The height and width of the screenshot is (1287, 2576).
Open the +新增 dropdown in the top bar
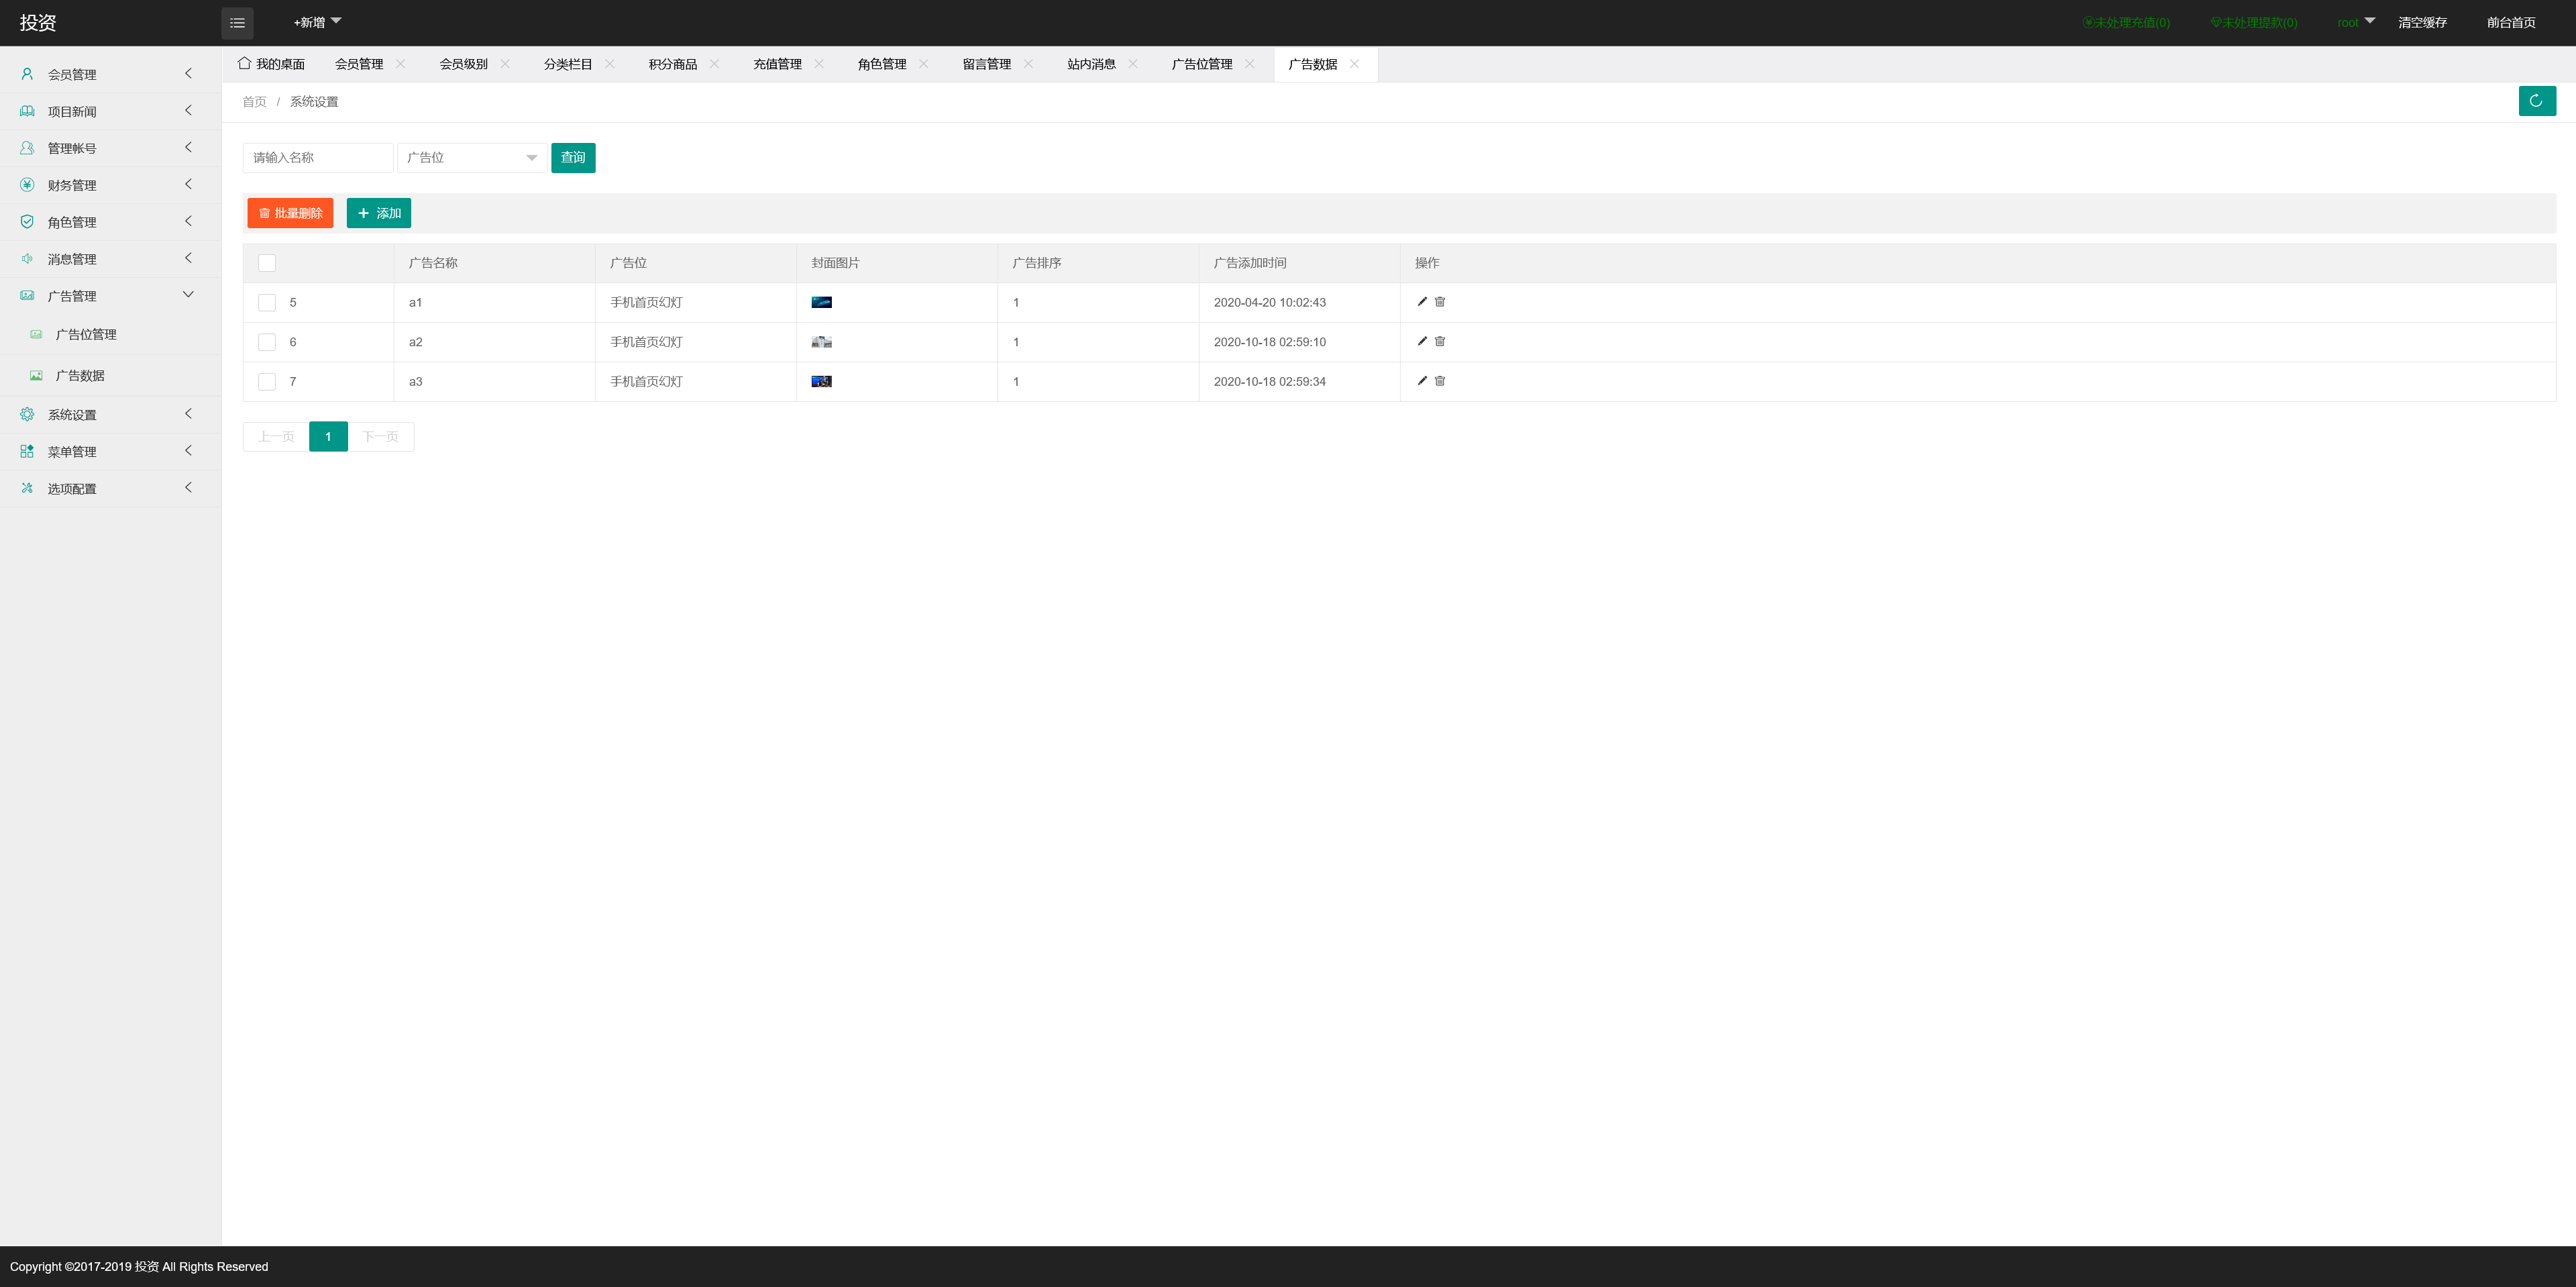click(317, 22)
